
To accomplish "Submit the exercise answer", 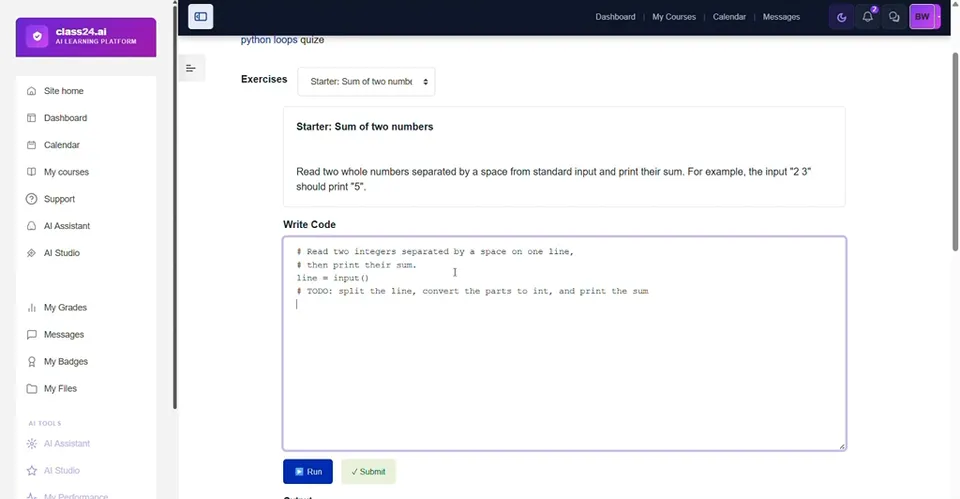I will click(368, 471).
